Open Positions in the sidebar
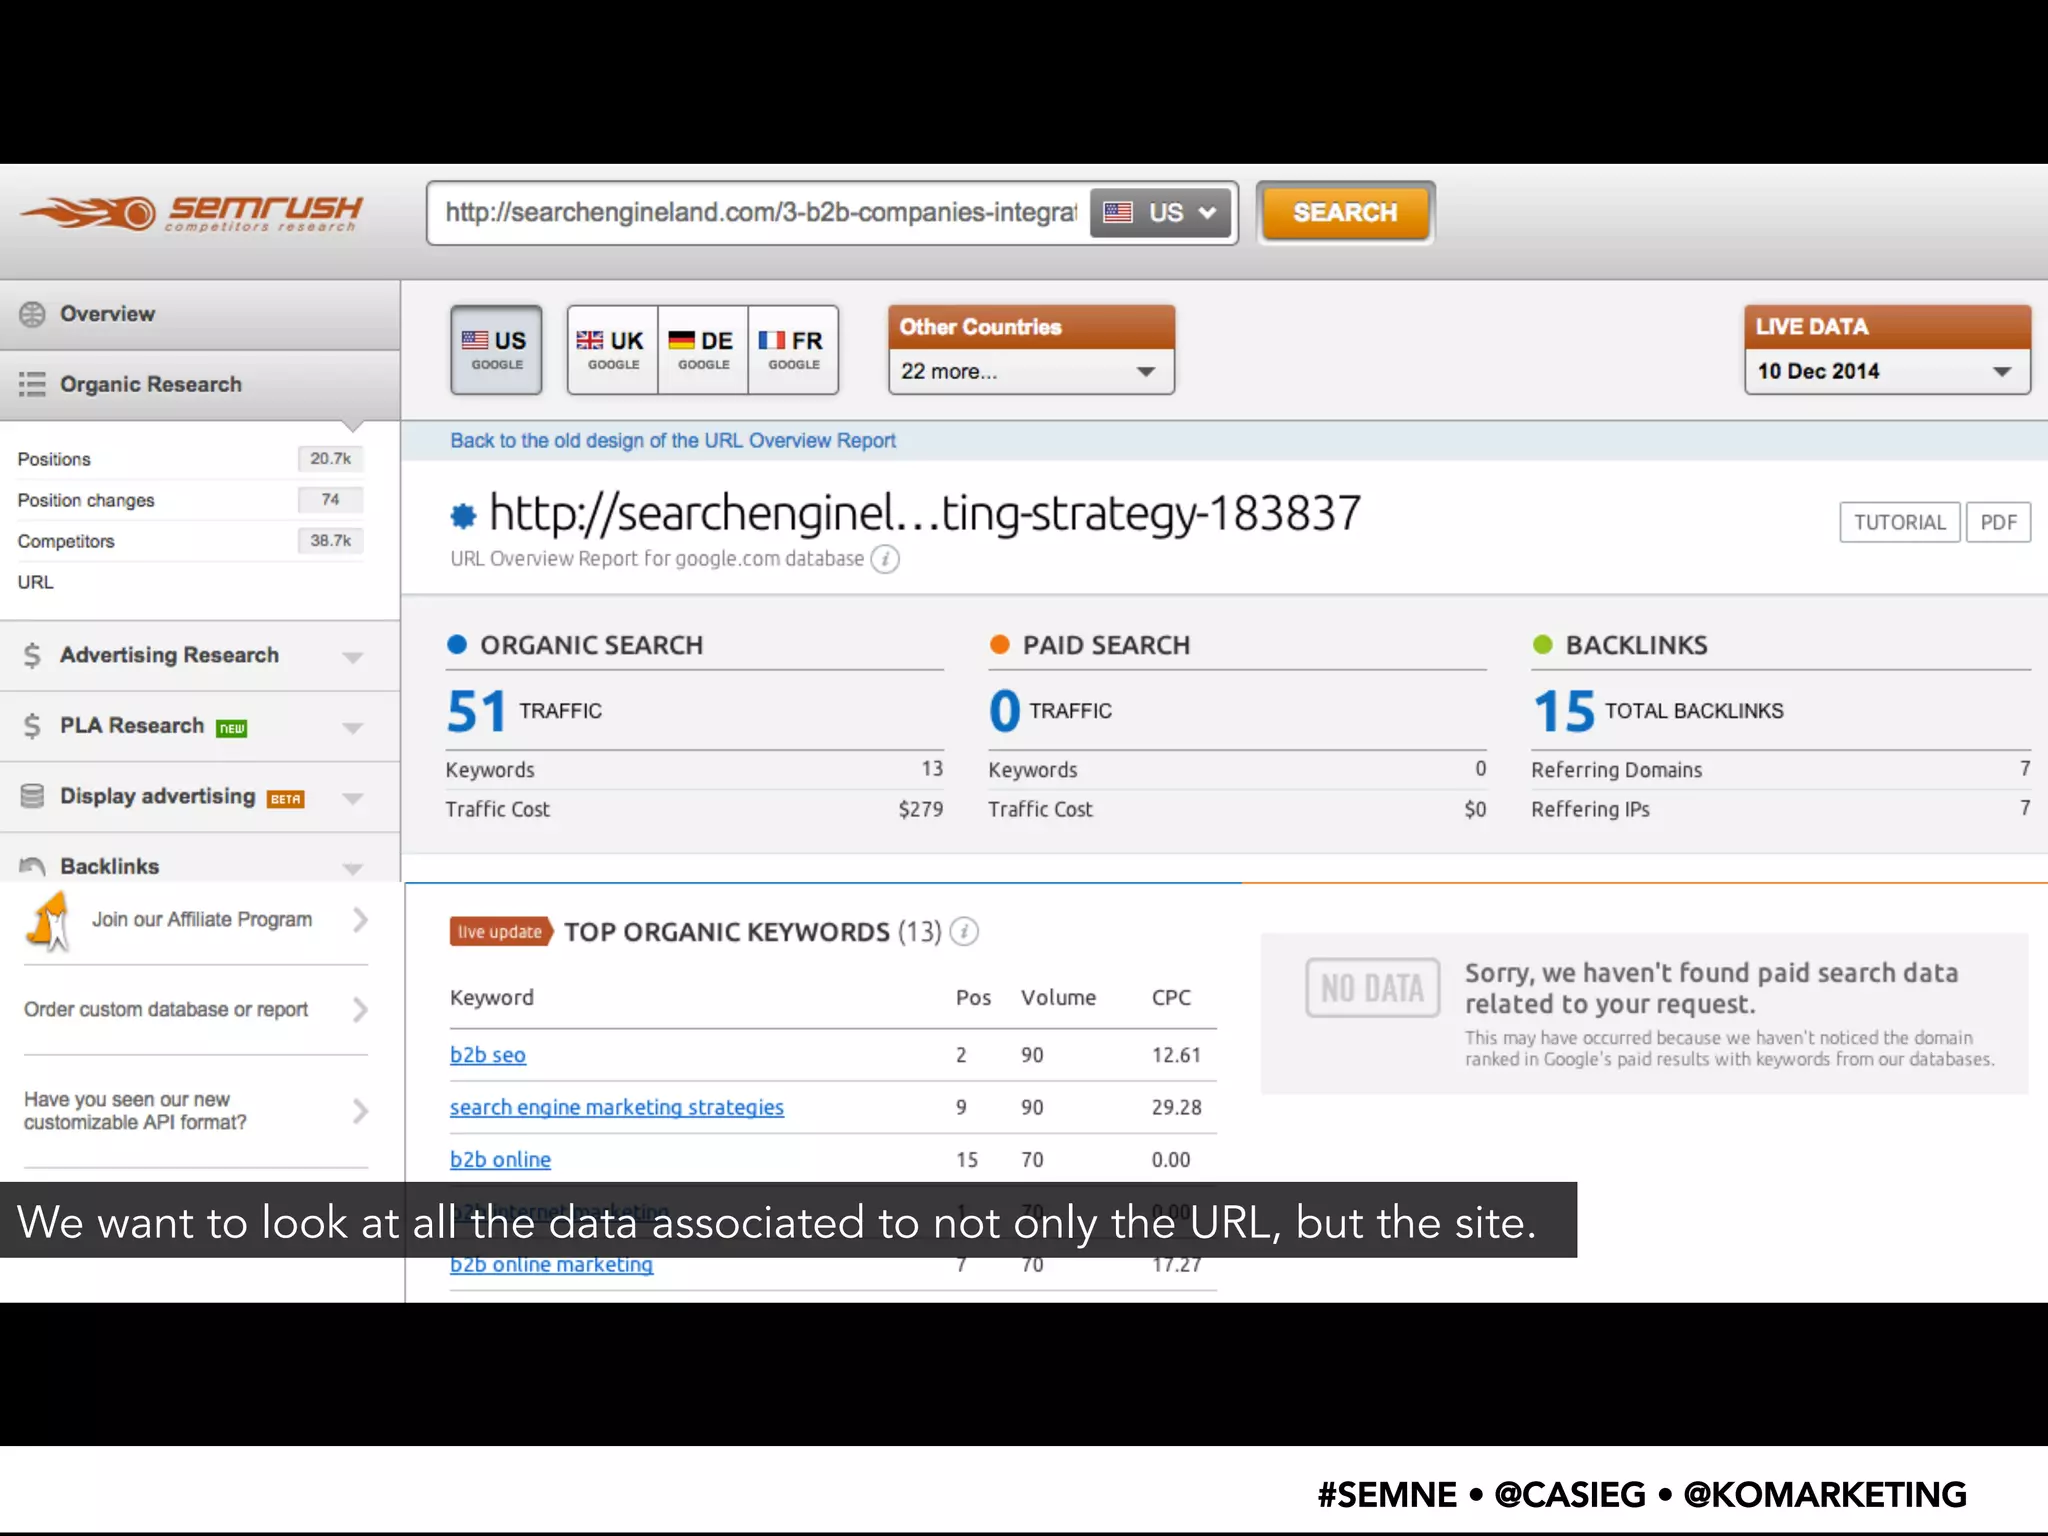The width and height of the screenshot is (2048, 1536). click(x=54, y=459)
